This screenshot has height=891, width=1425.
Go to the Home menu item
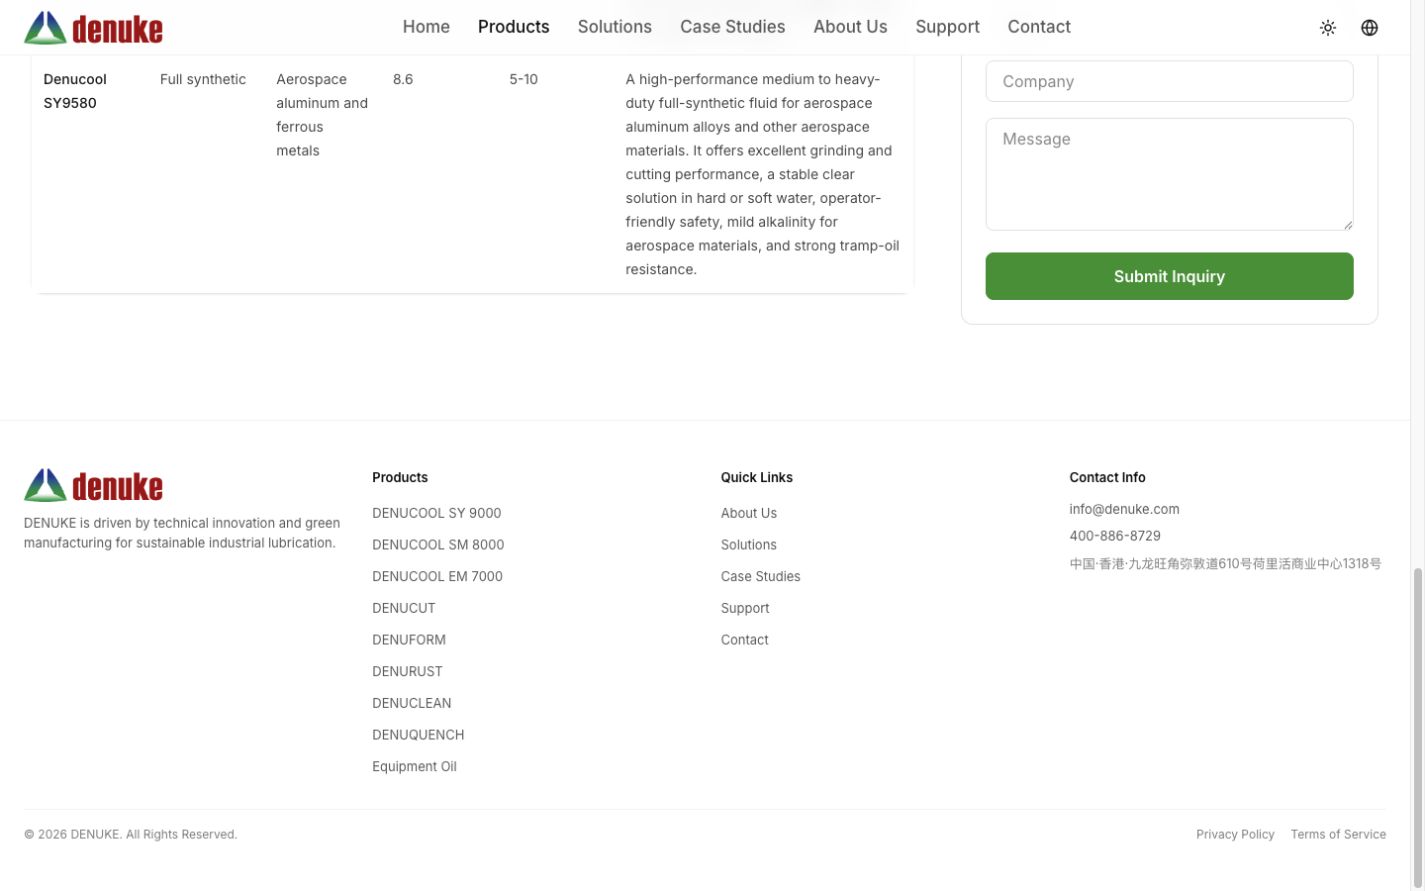(x=426, y=27)
